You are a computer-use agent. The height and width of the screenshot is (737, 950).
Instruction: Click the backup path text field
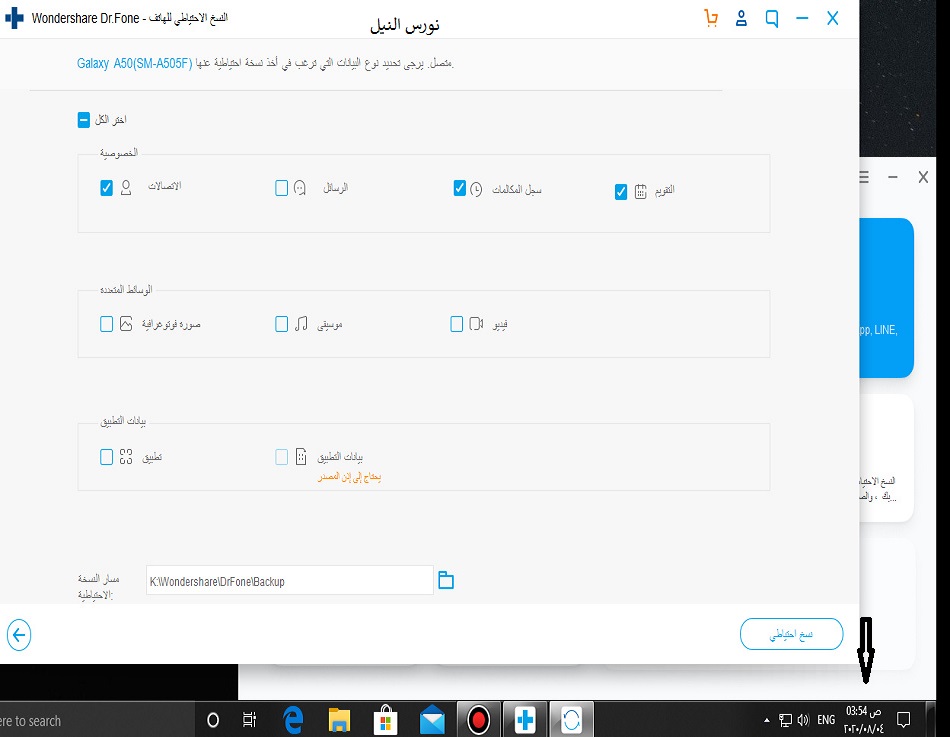[x=289, y=581]
